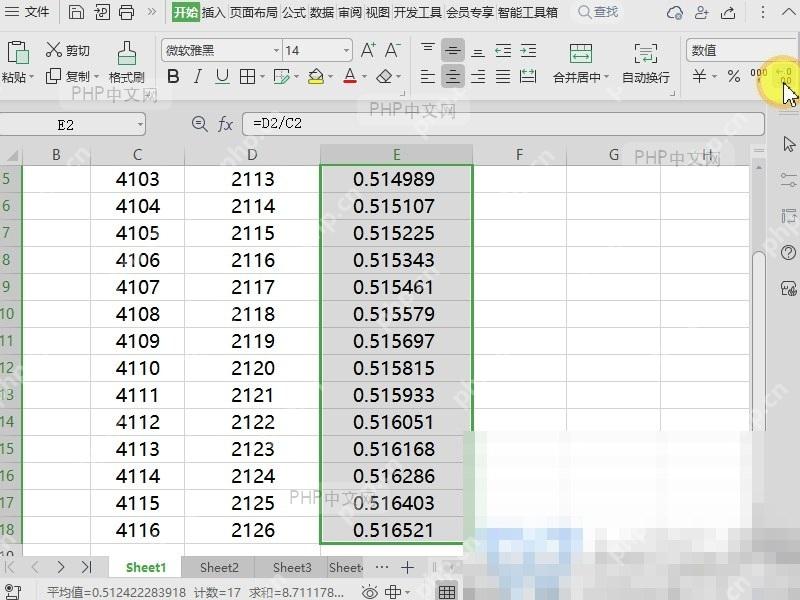Screen dimensions: 800x600
Task: Click the Copy (复制) button
Action: pos(67,77)
